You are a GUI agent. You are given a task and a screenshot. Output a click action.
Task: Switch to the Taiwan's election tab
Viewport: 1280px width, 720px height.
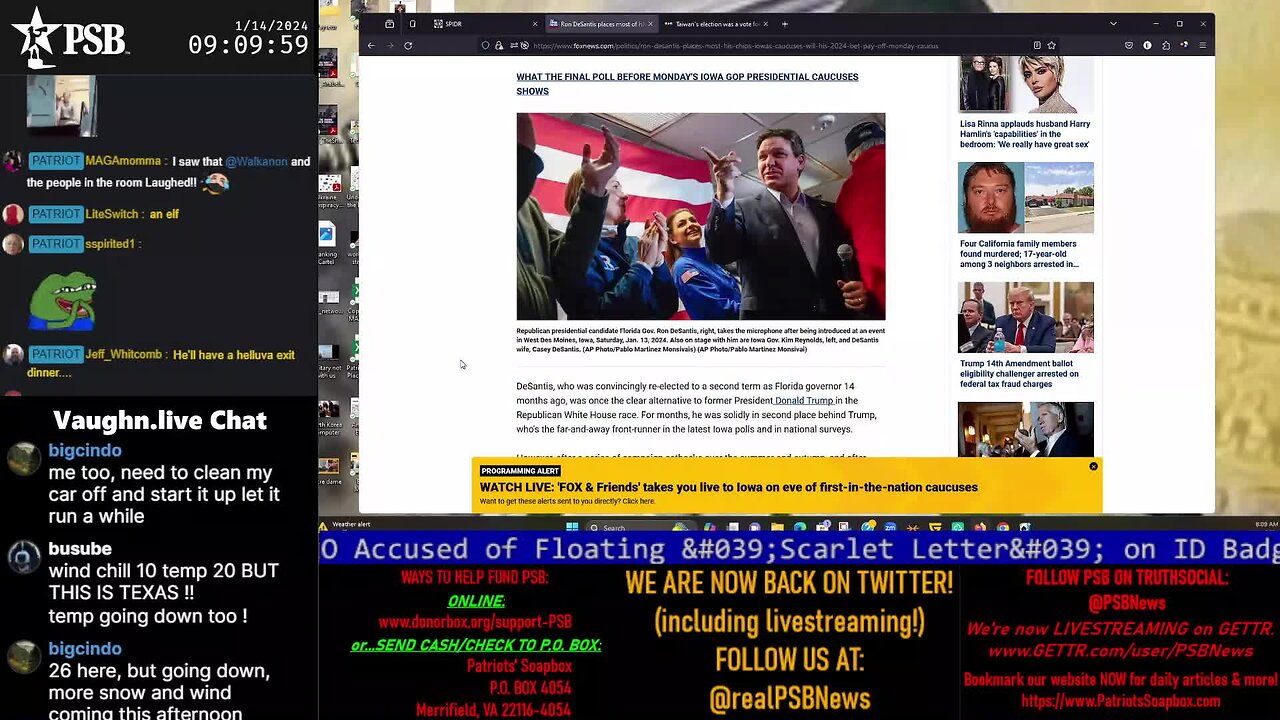click(715, 23)
